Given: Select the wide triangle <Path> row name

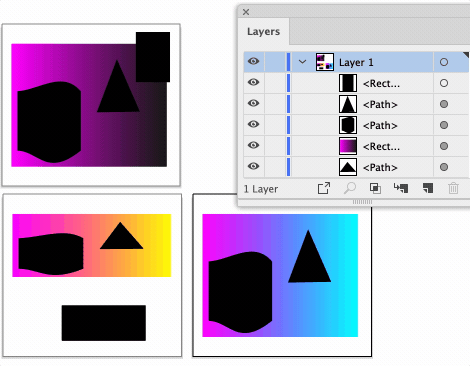Looking at the screenshot, I should (380, 167).
